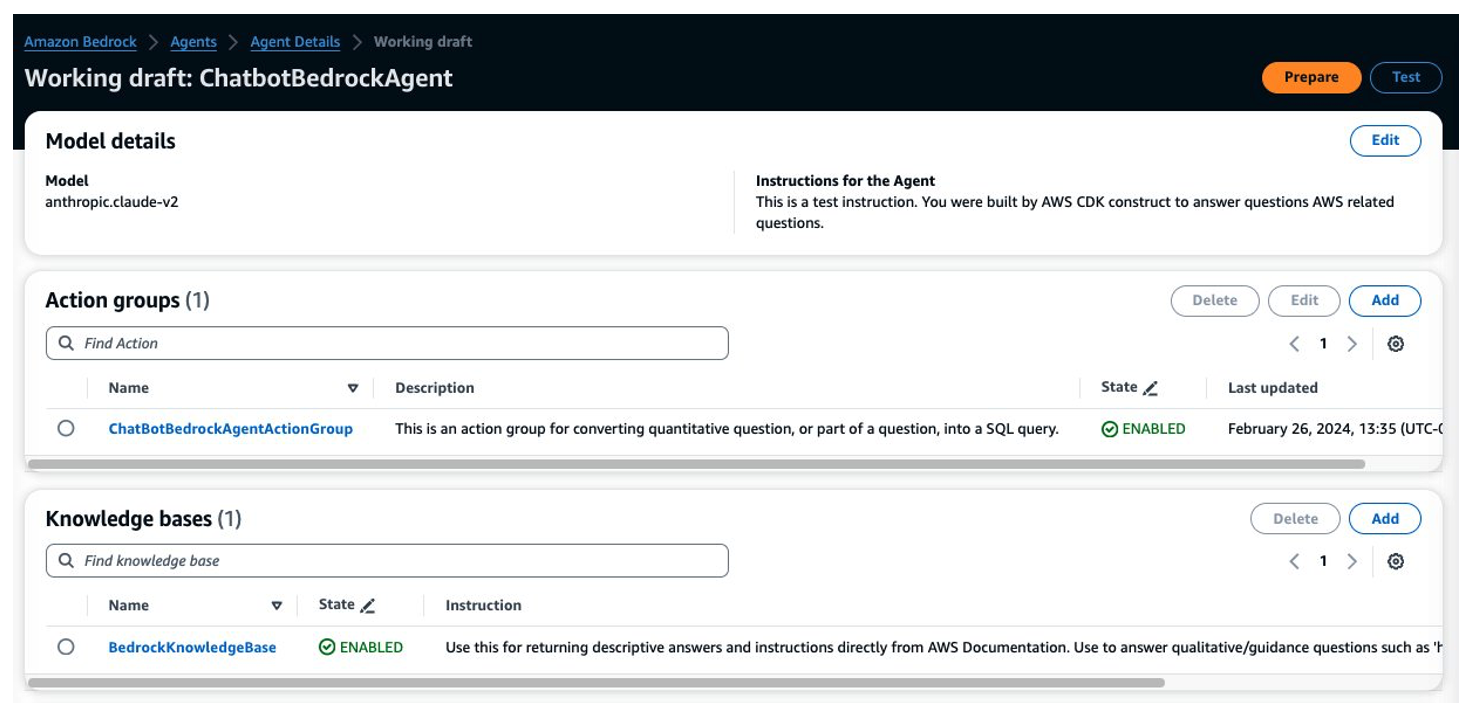Click the Description column header

click(434, 388)
